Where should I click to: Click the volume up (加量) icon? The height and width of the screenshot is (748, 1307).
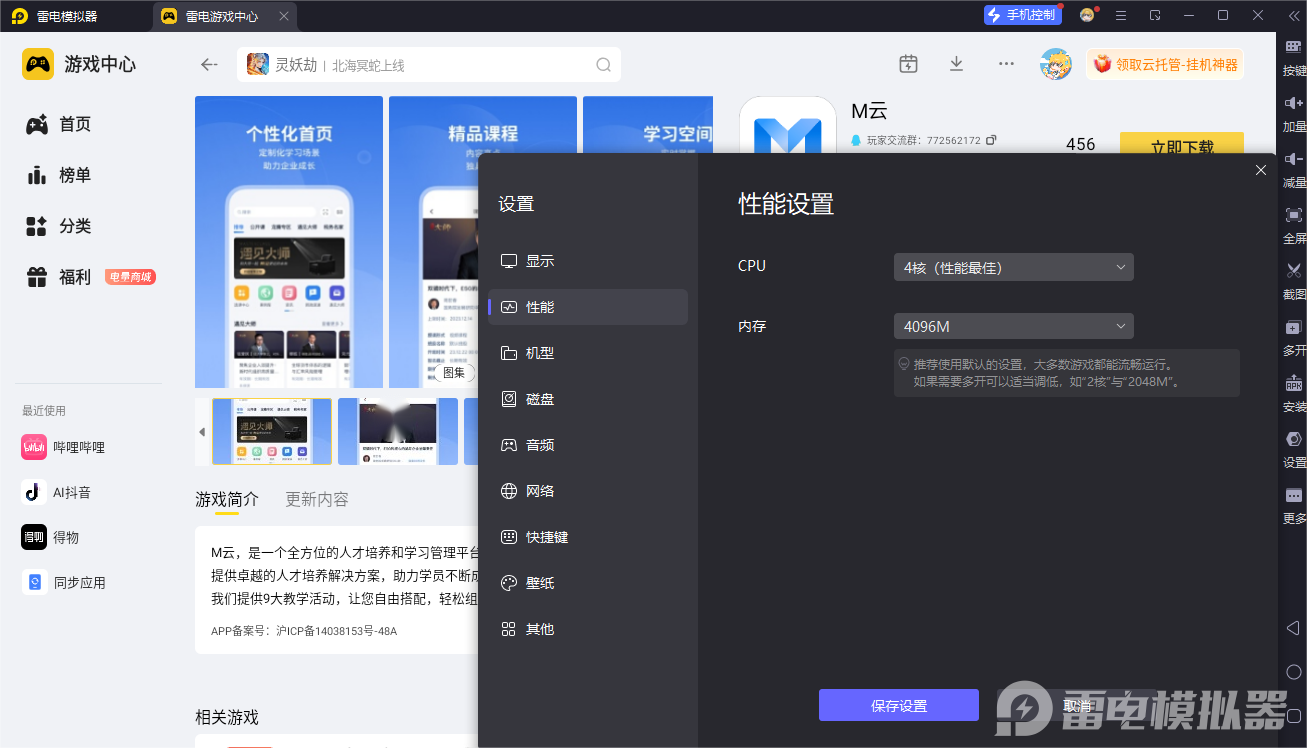1293,104
